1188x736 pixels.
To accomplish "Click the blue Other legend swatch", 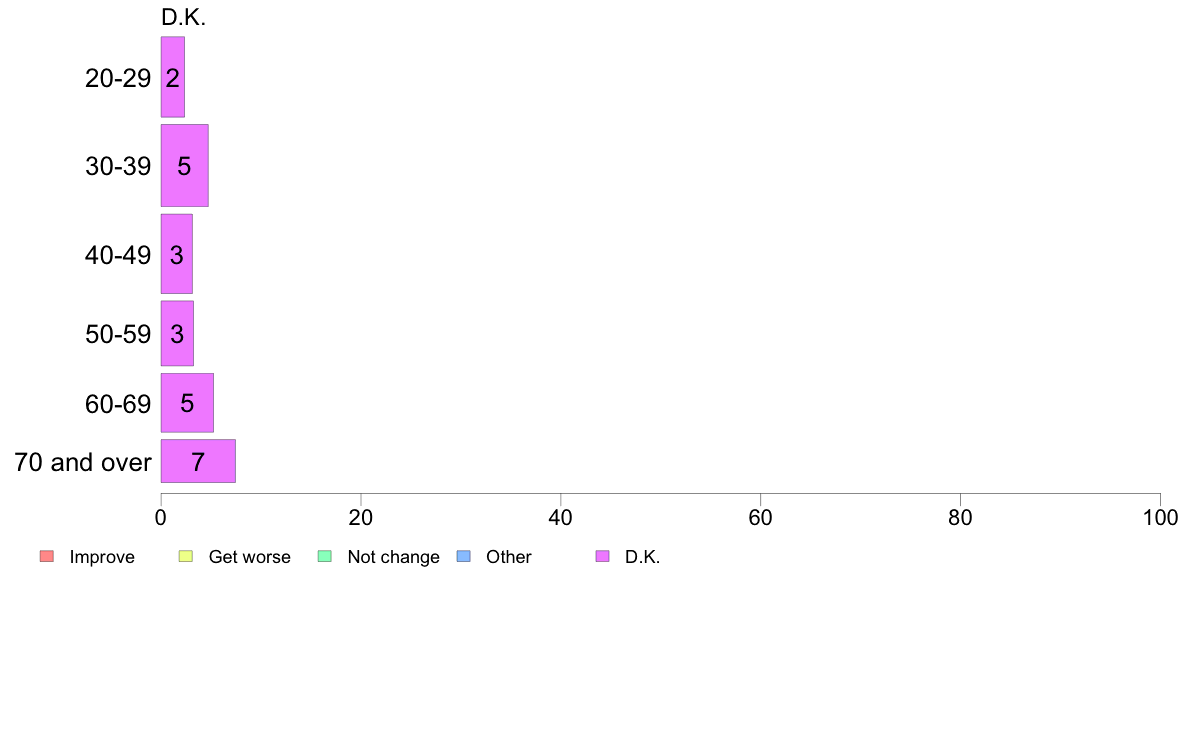I will 464,556.
